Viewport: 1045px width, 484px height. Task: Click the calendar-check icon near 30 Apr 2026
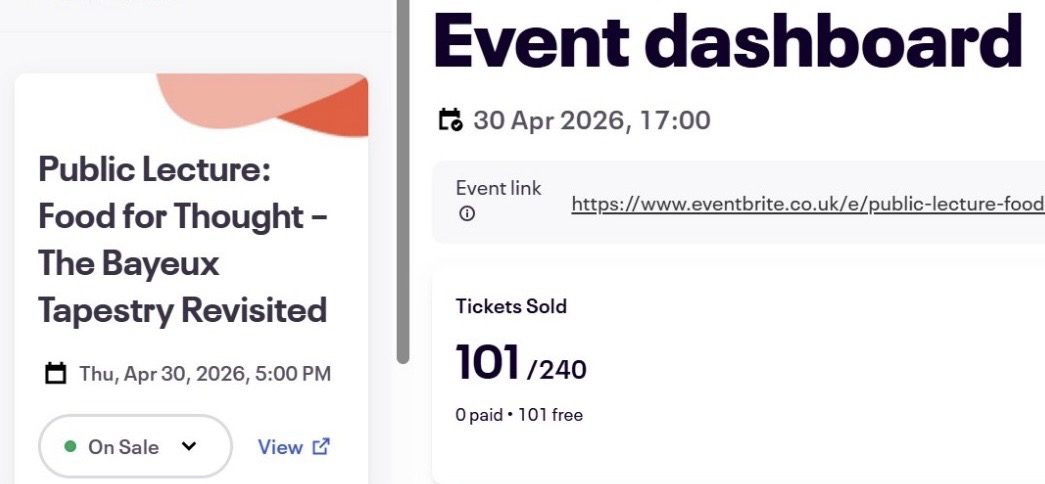coord(451,121)
